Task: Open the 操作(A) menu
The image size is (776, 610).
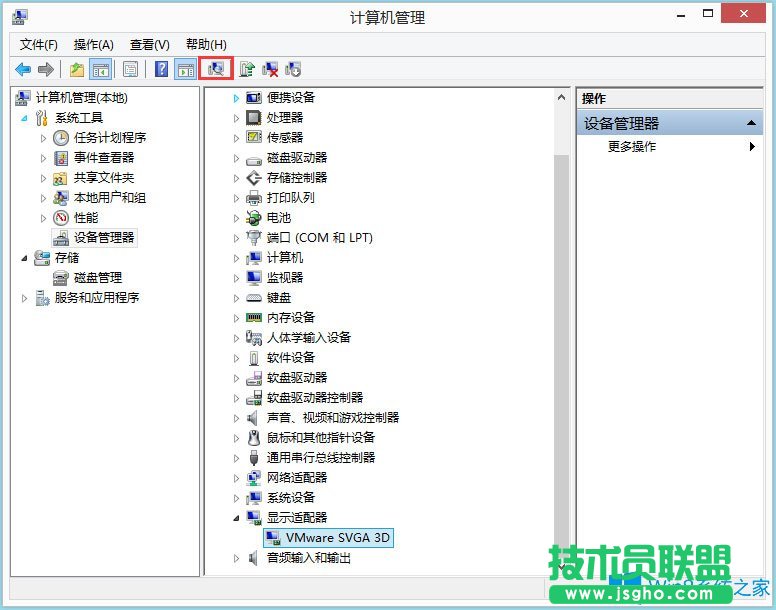Action: click(x=94, y=45)
